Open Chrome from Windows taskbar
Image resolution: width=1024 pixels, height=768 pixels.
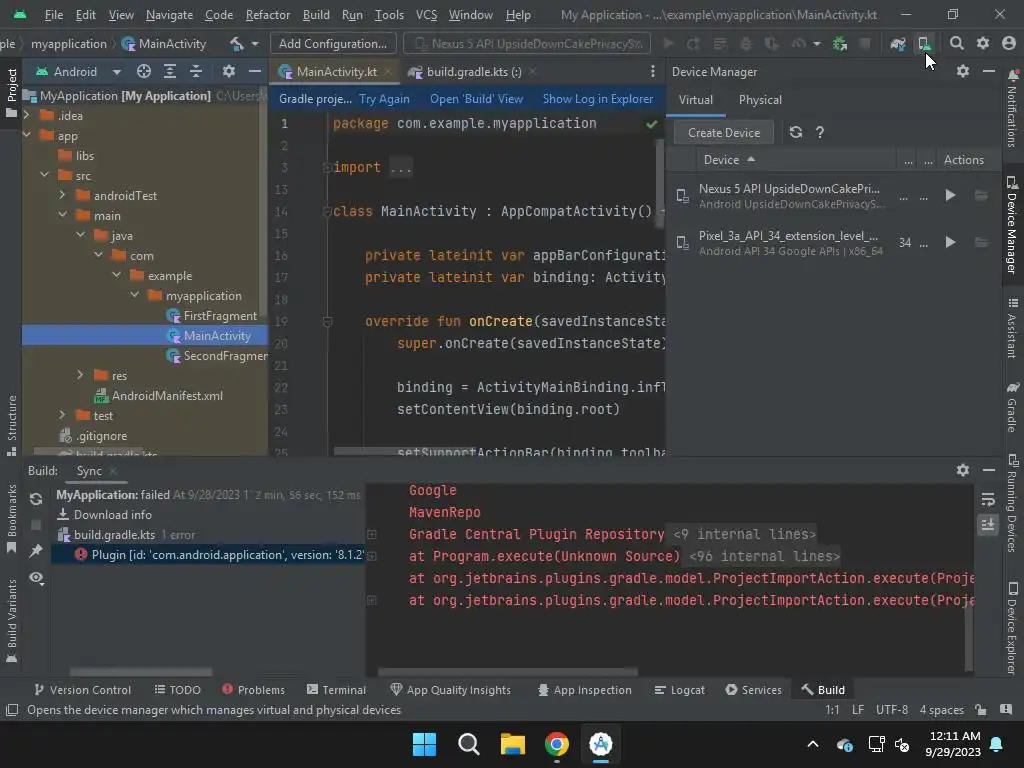[556, 744]
